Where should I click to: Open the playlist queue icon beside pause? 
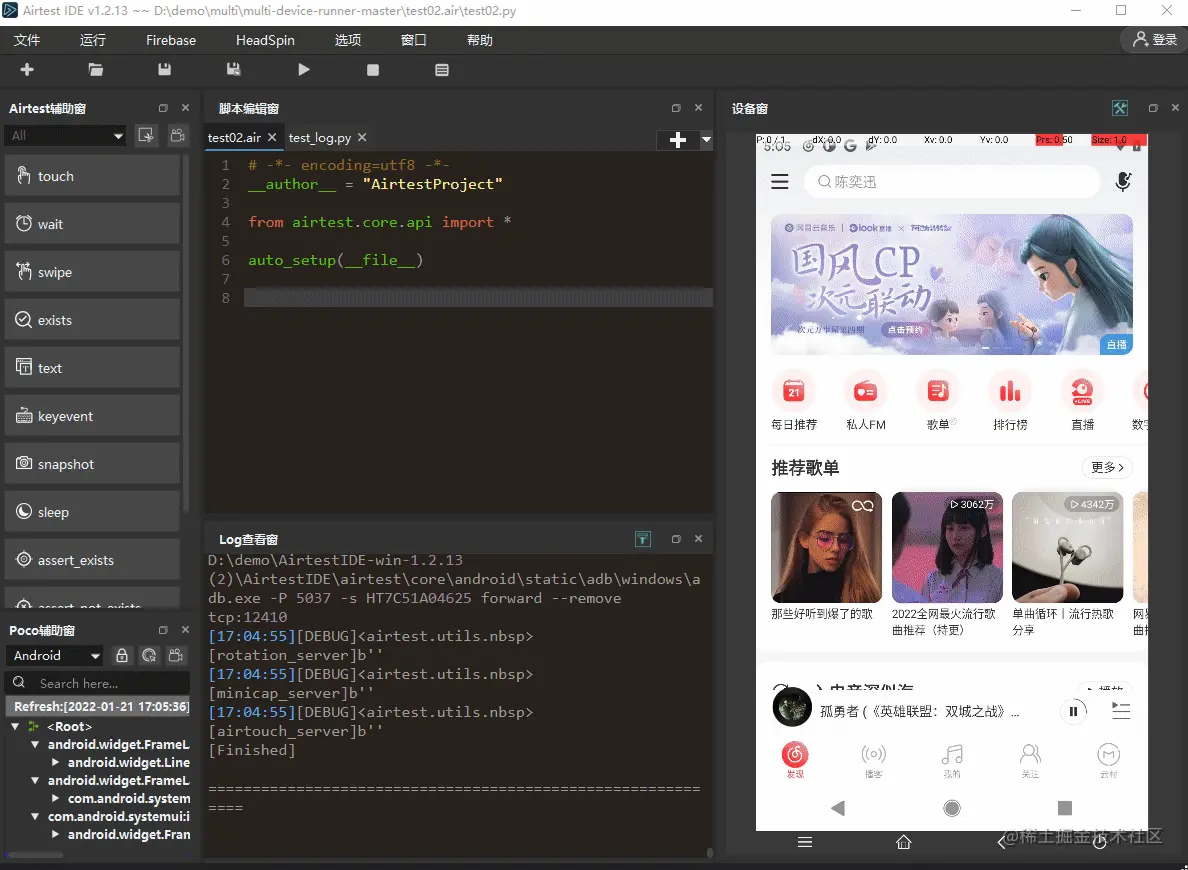tap(1121, 711)
